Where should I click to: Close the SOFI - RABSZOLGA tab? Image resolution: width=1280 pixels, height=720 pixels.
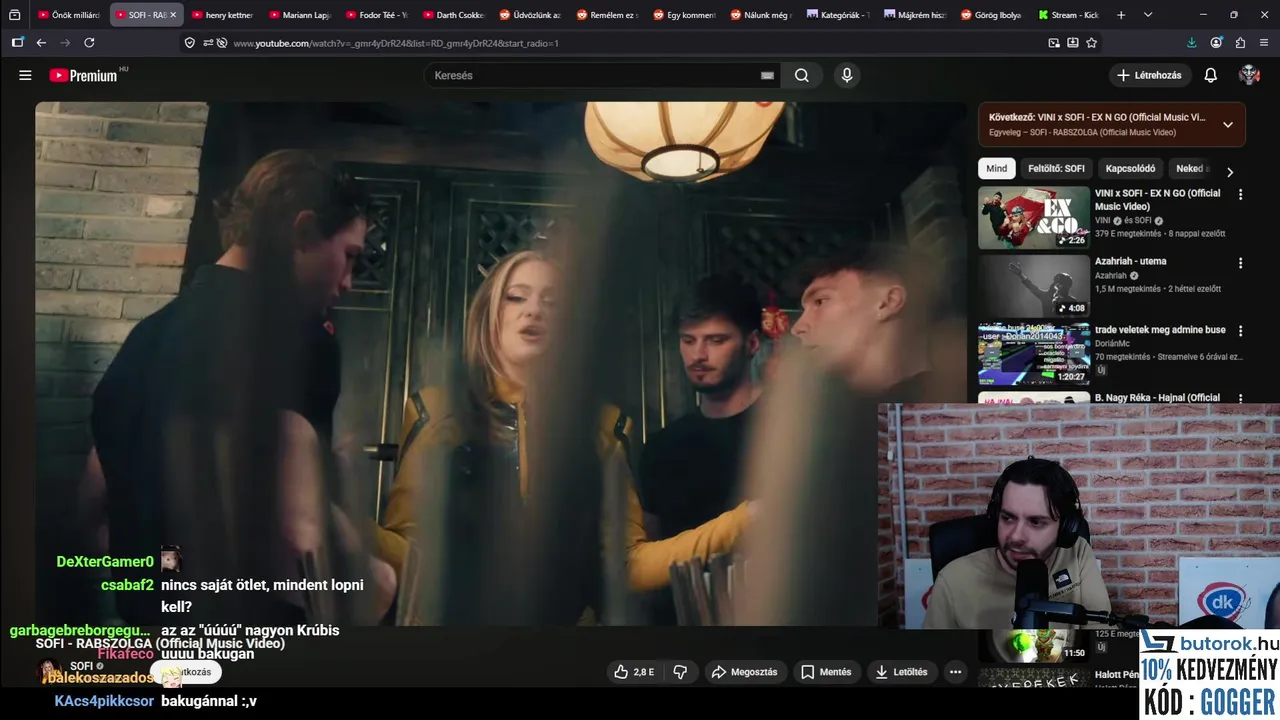pos(173,15)
